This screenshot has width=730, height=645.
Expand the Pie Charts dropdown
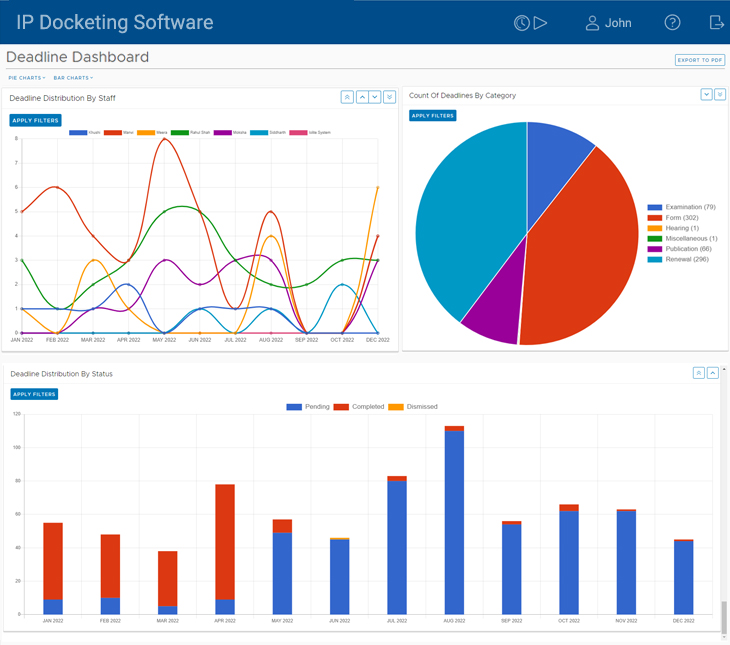pos(27,78)
